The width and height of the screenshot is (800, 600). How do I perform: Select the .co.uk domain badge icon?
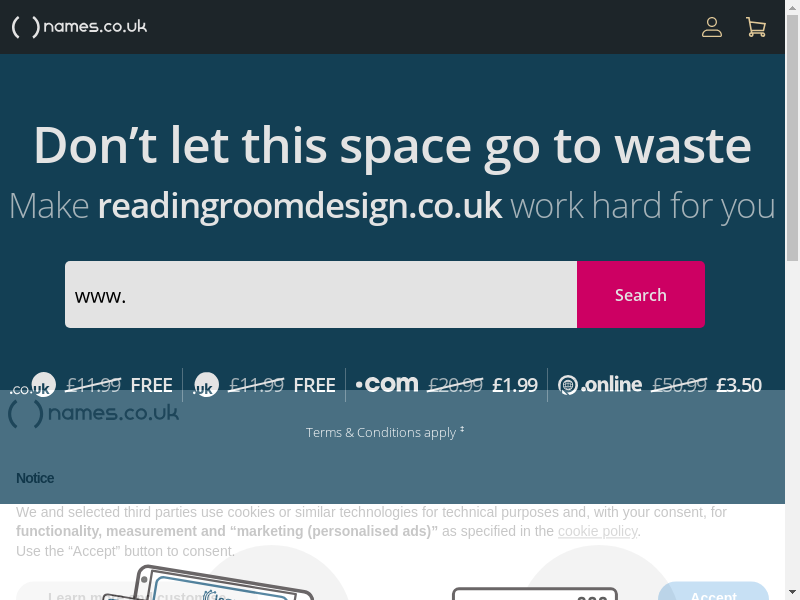(33, 385)
